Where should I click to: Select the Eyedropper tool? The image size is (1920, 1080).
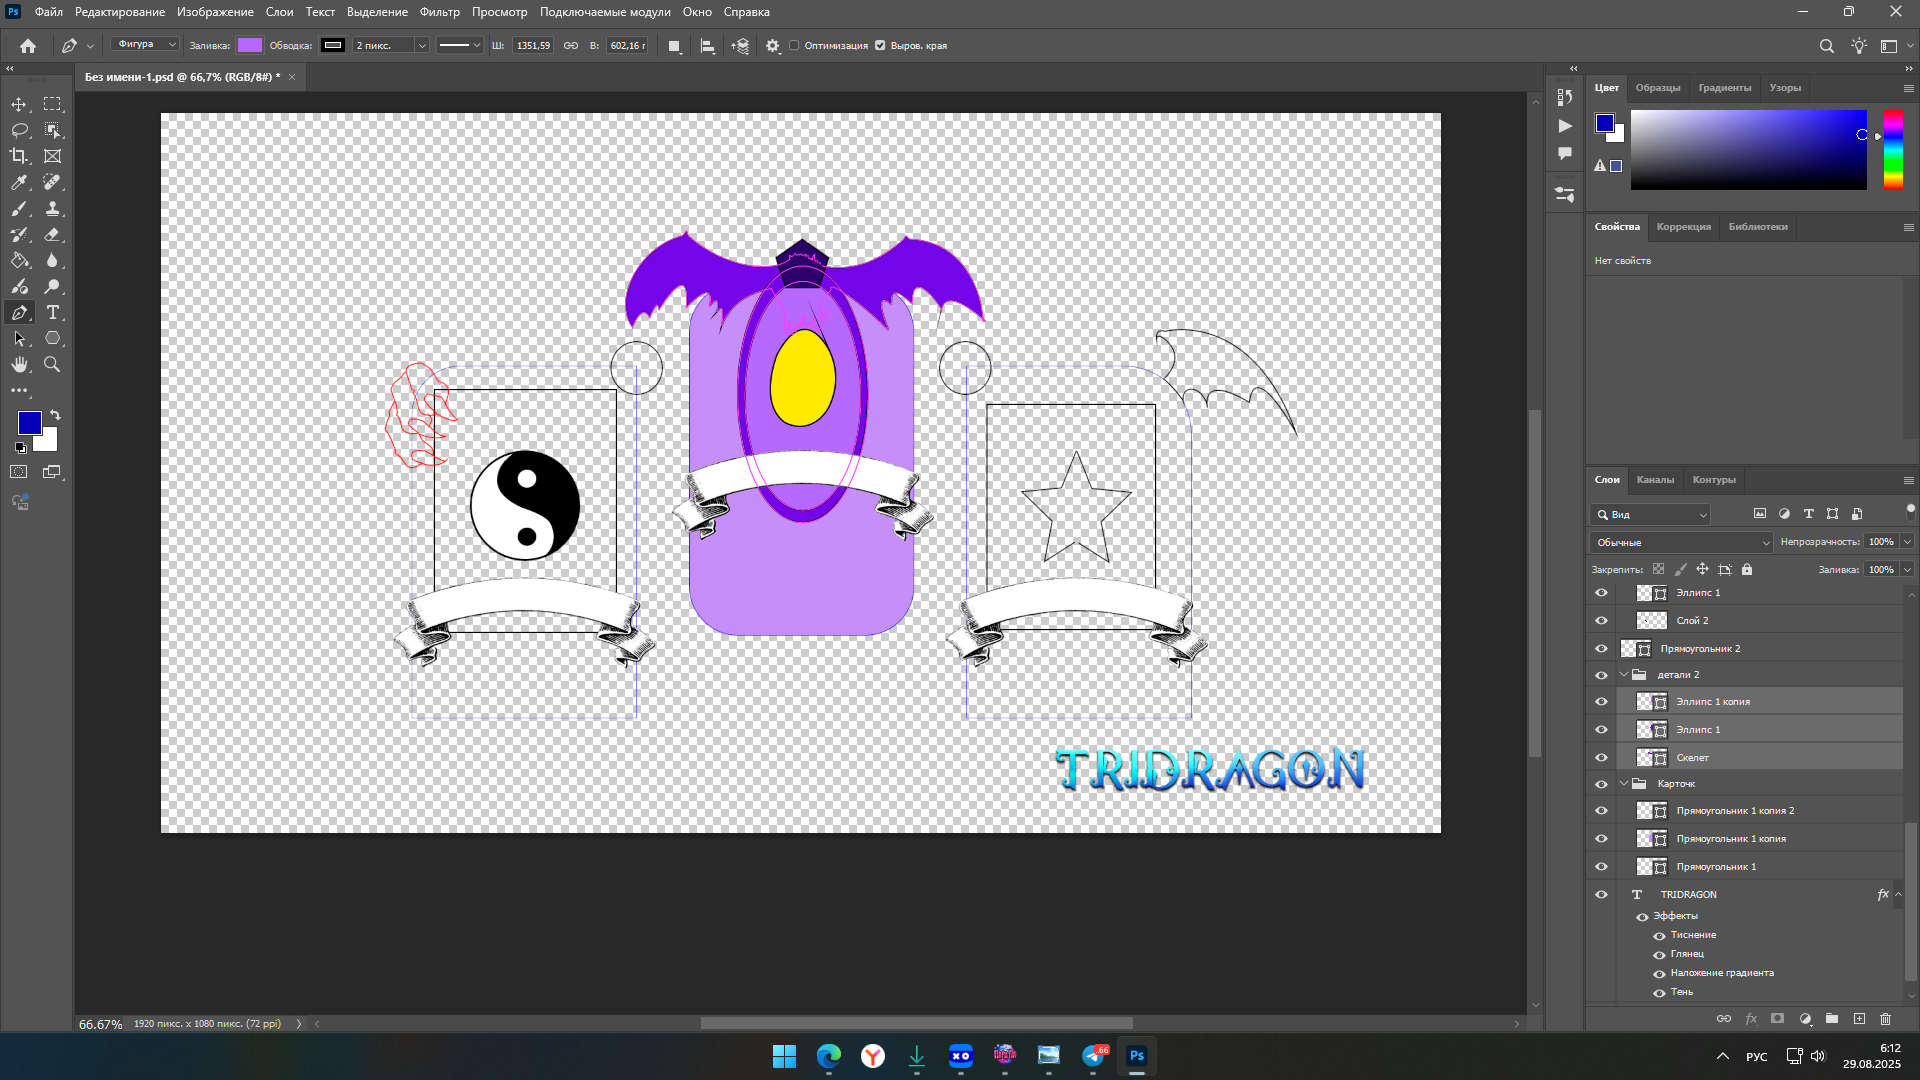[x=19, y=182]
